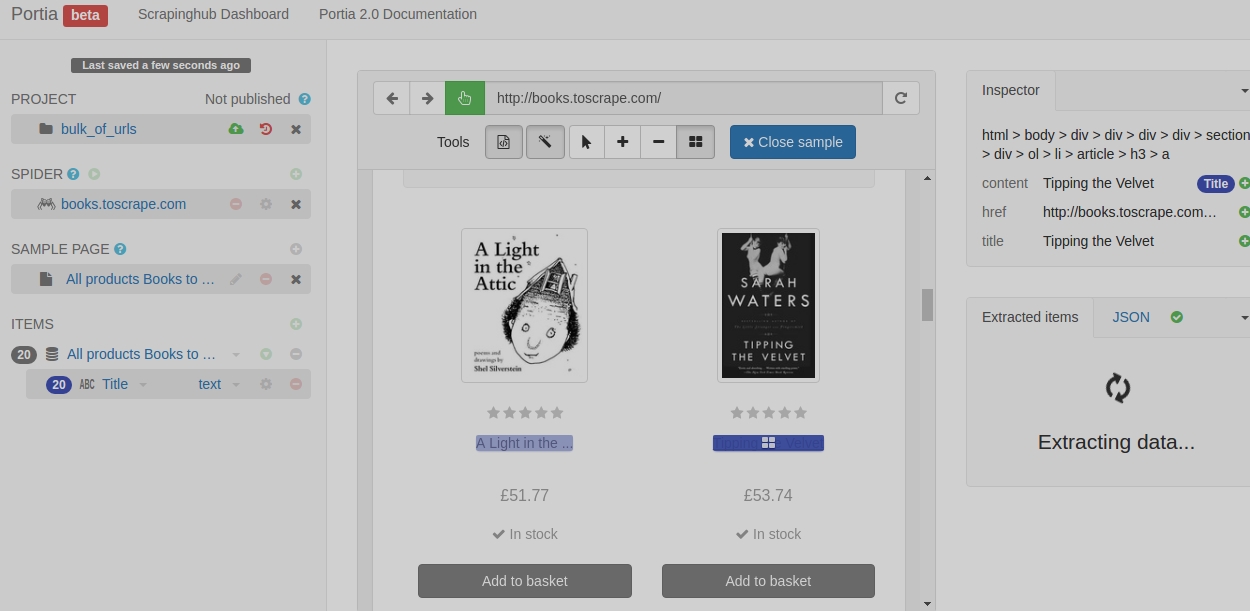Open the text field-type dropdown
Image resolution: width=1250 pixels, height=611 pixels.
[219, 384]
